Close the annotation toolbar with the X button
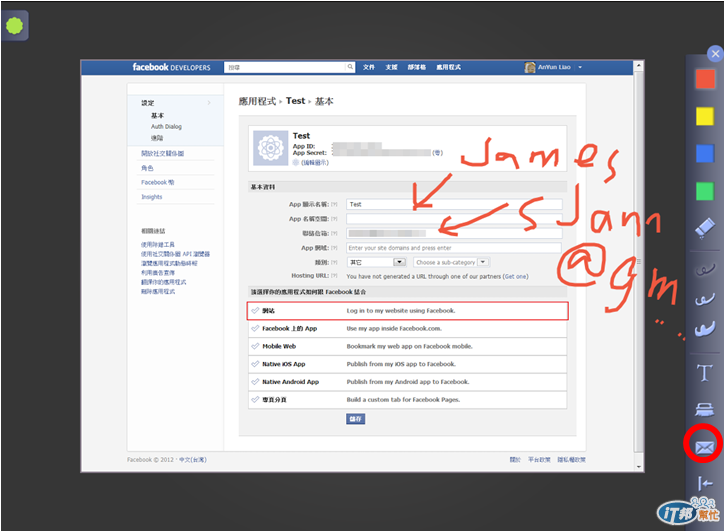Image resolution: width=725 pixels, height=532 pixels. [x=715, y=54]
